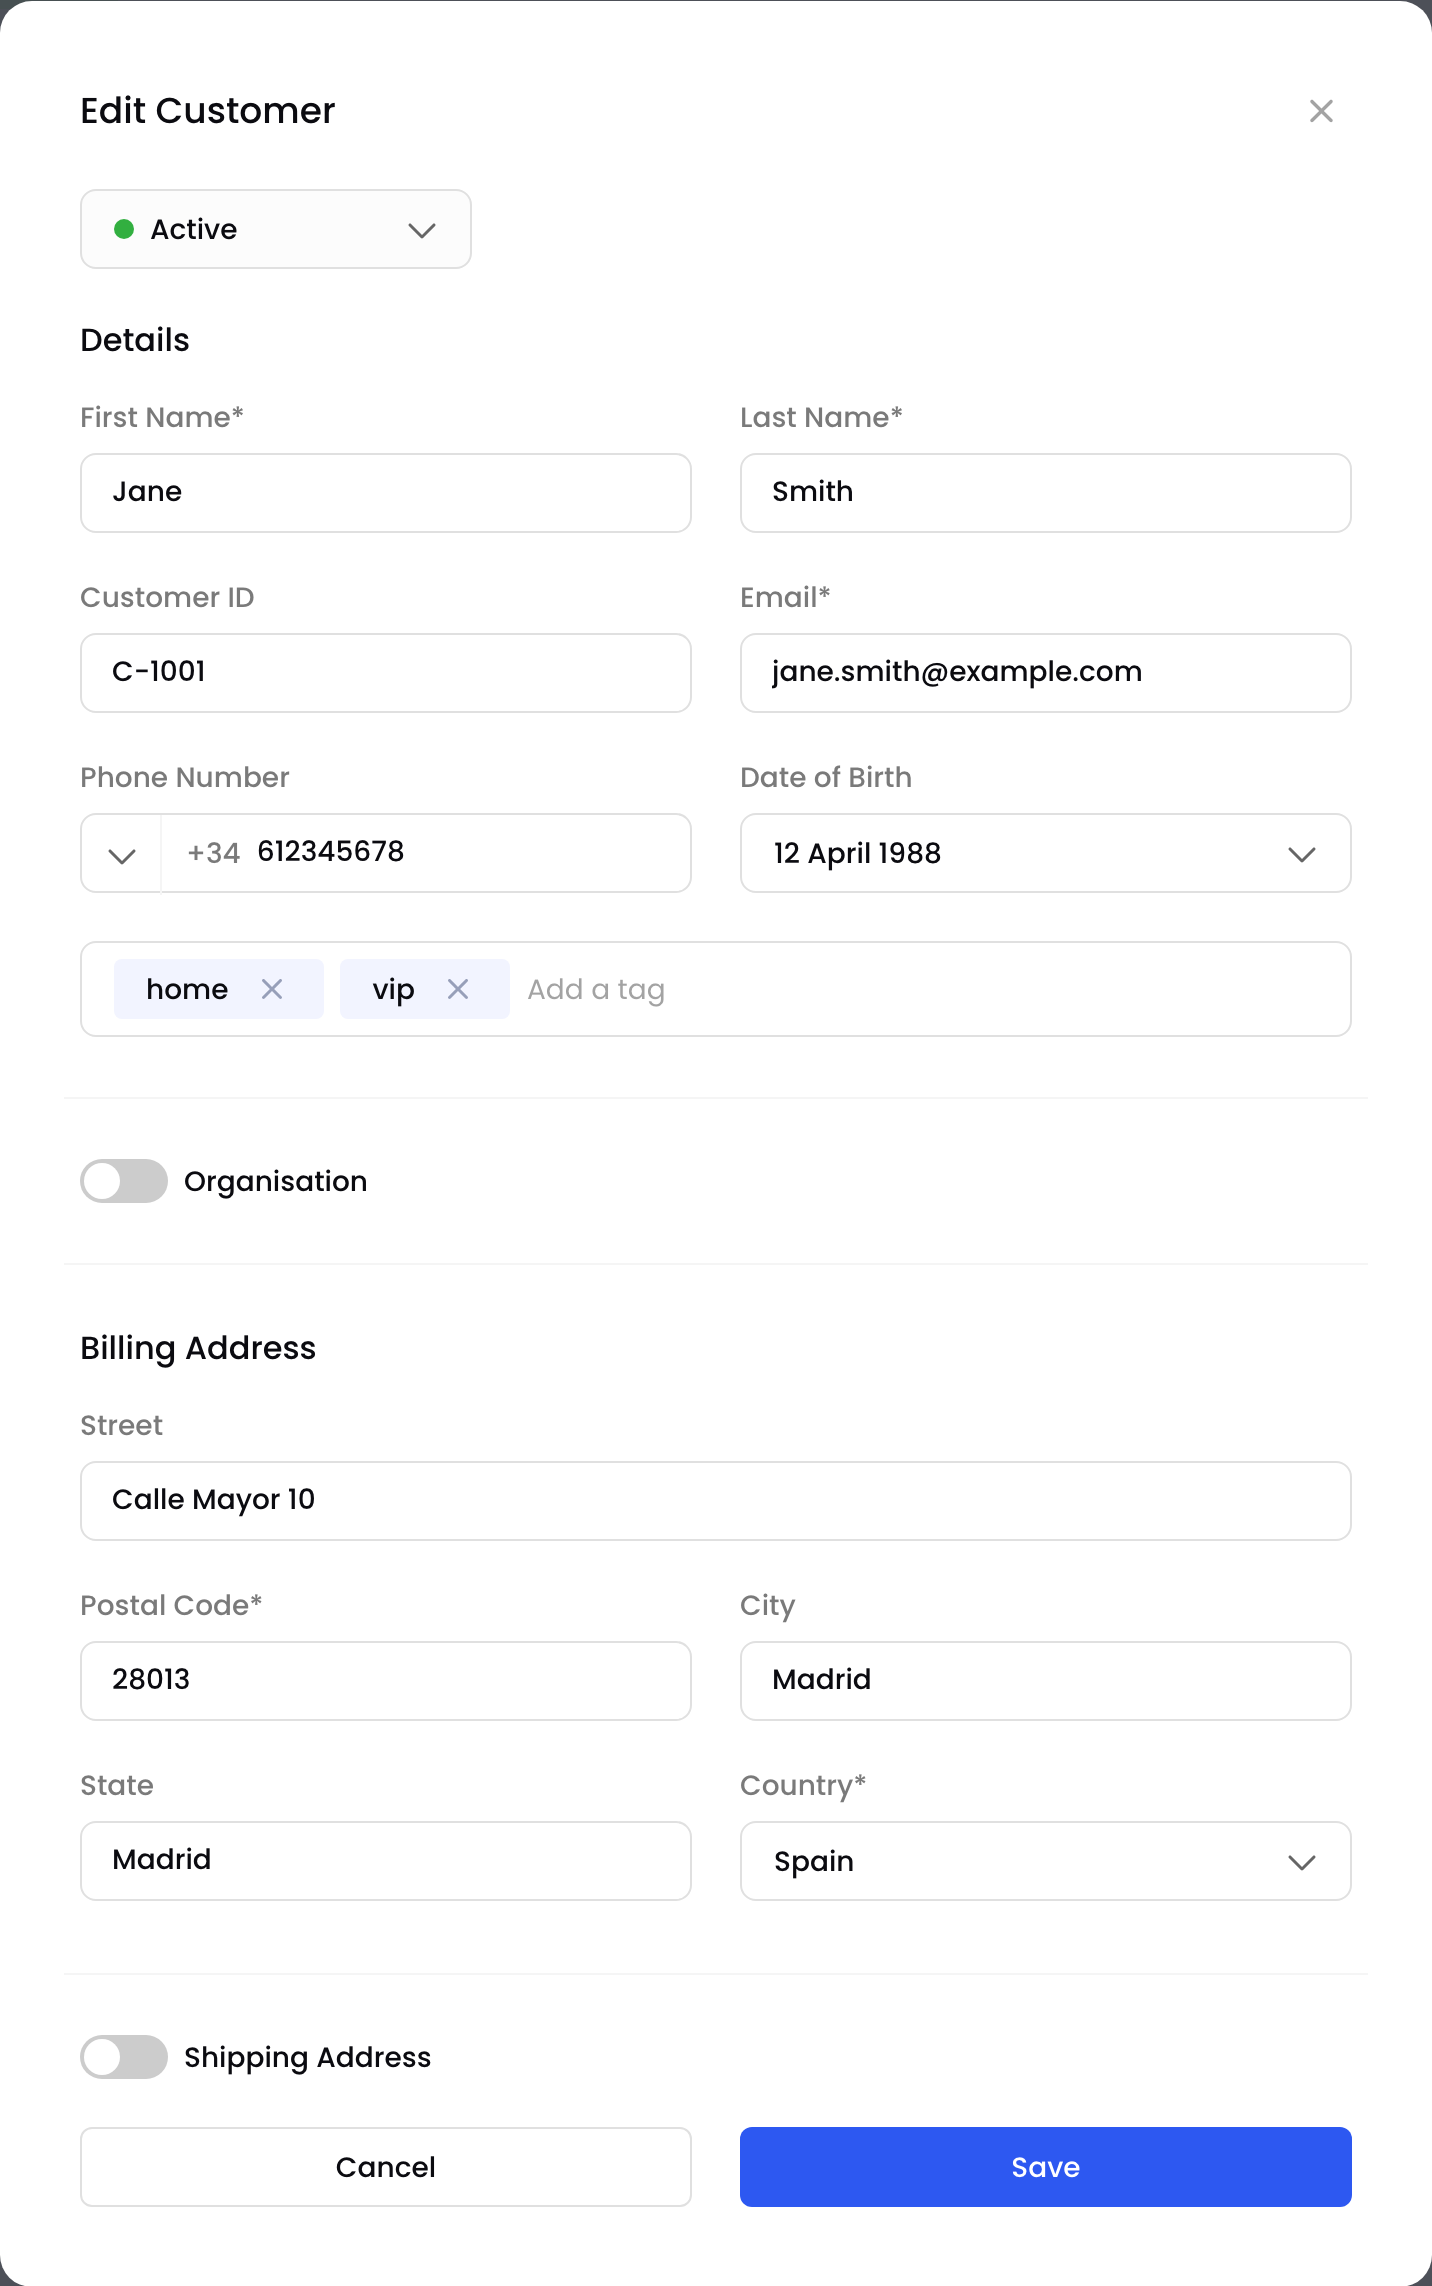The height and width of the screenshot is (2286, 1432).
Task: Cancel editing the customer
Action: [x=386, y=2167]
